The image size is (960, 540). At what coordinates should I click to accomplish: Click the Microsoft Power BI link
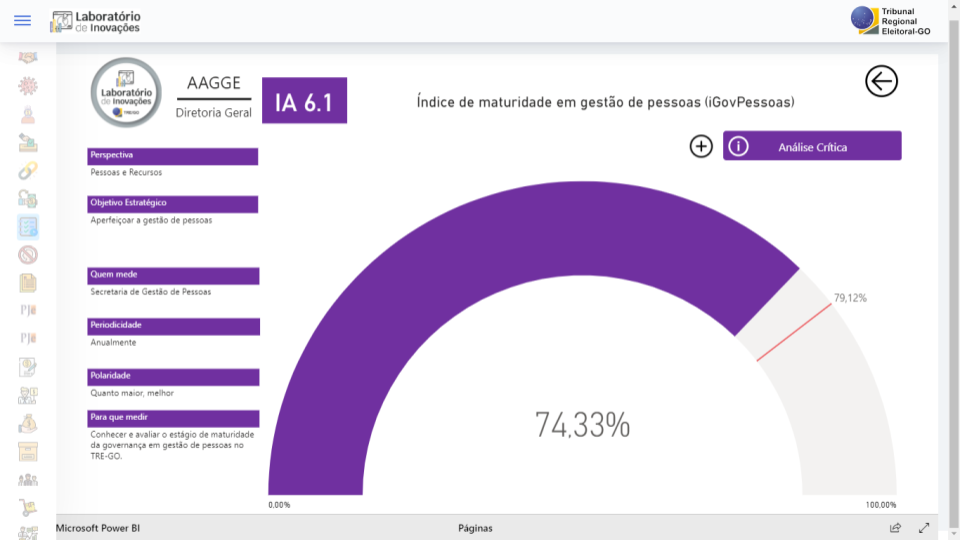point(98,528)
